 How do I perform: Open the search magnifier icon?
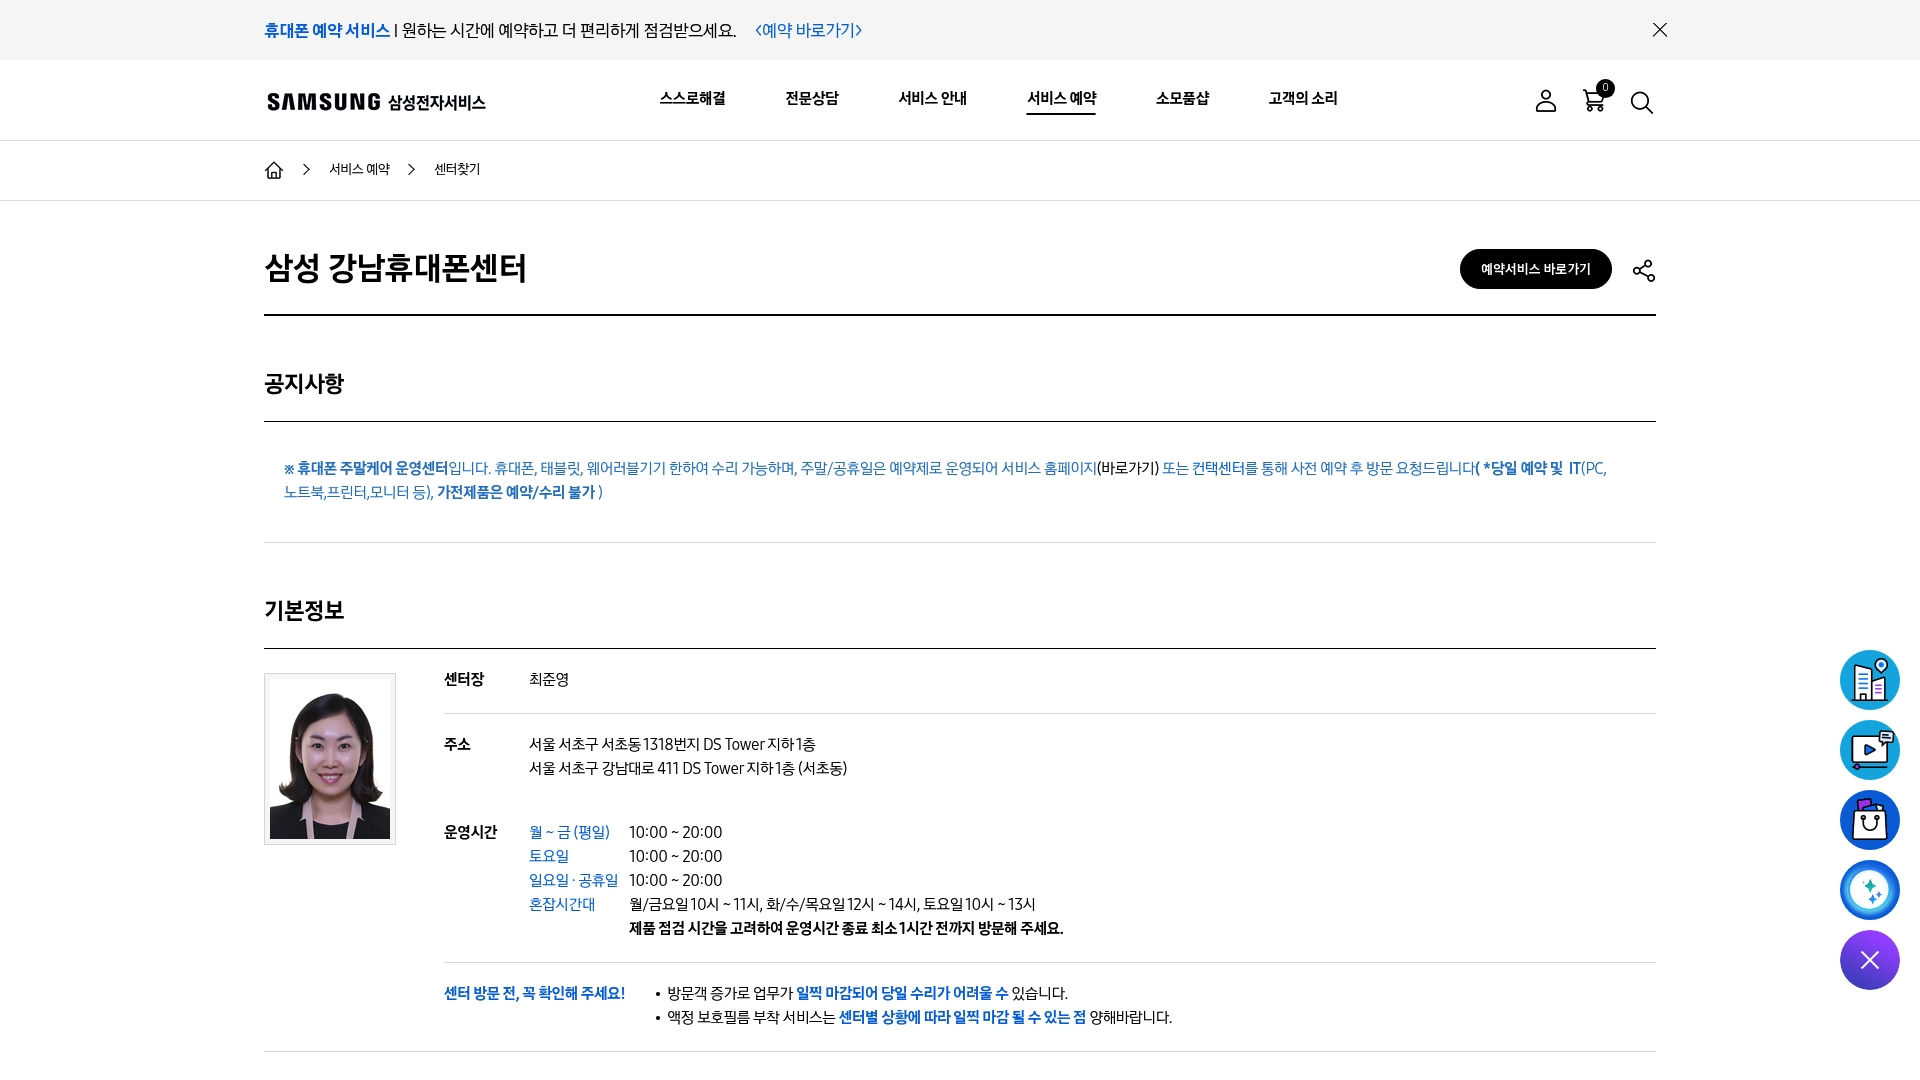(1642, 102)
